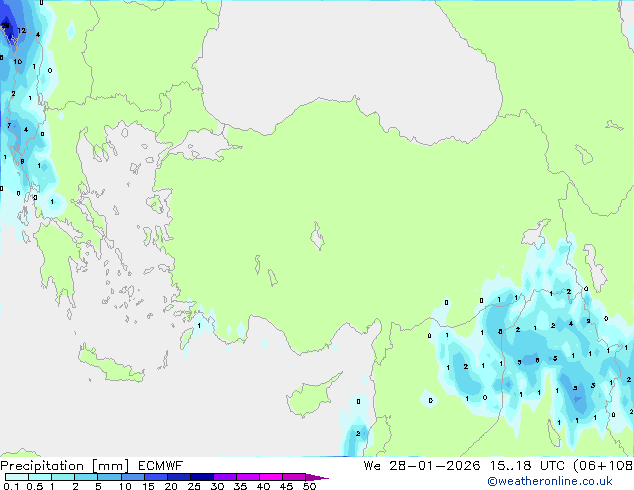Screen dimensions: 634x490
Task: Click the legend label '35'
Action: coord(240,486)
